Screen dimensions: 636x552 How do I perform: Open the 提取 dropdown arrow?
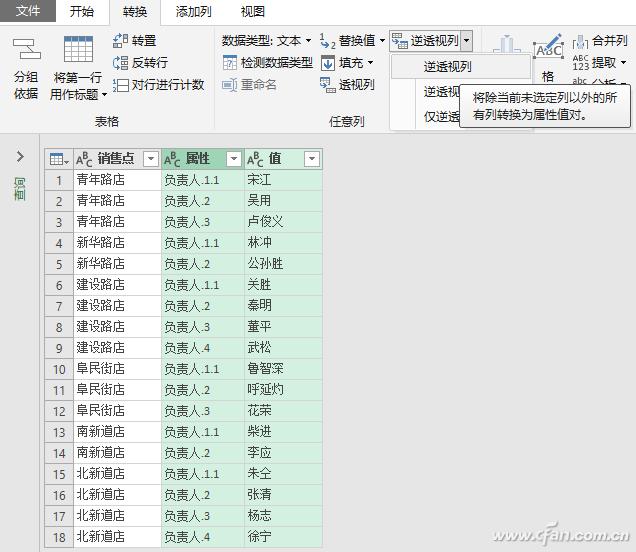623,63
